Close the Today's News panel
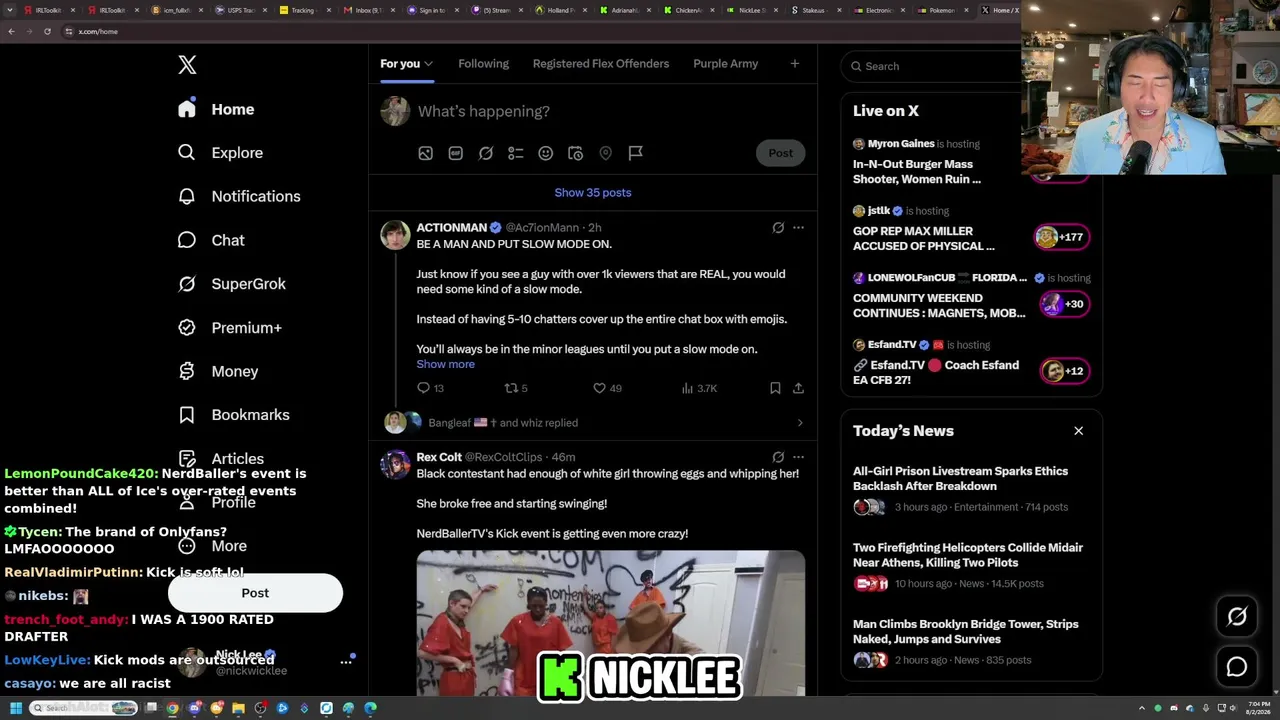Image resolution: width=1280 pixels, height=720 pixels. tap(1078, 431)
